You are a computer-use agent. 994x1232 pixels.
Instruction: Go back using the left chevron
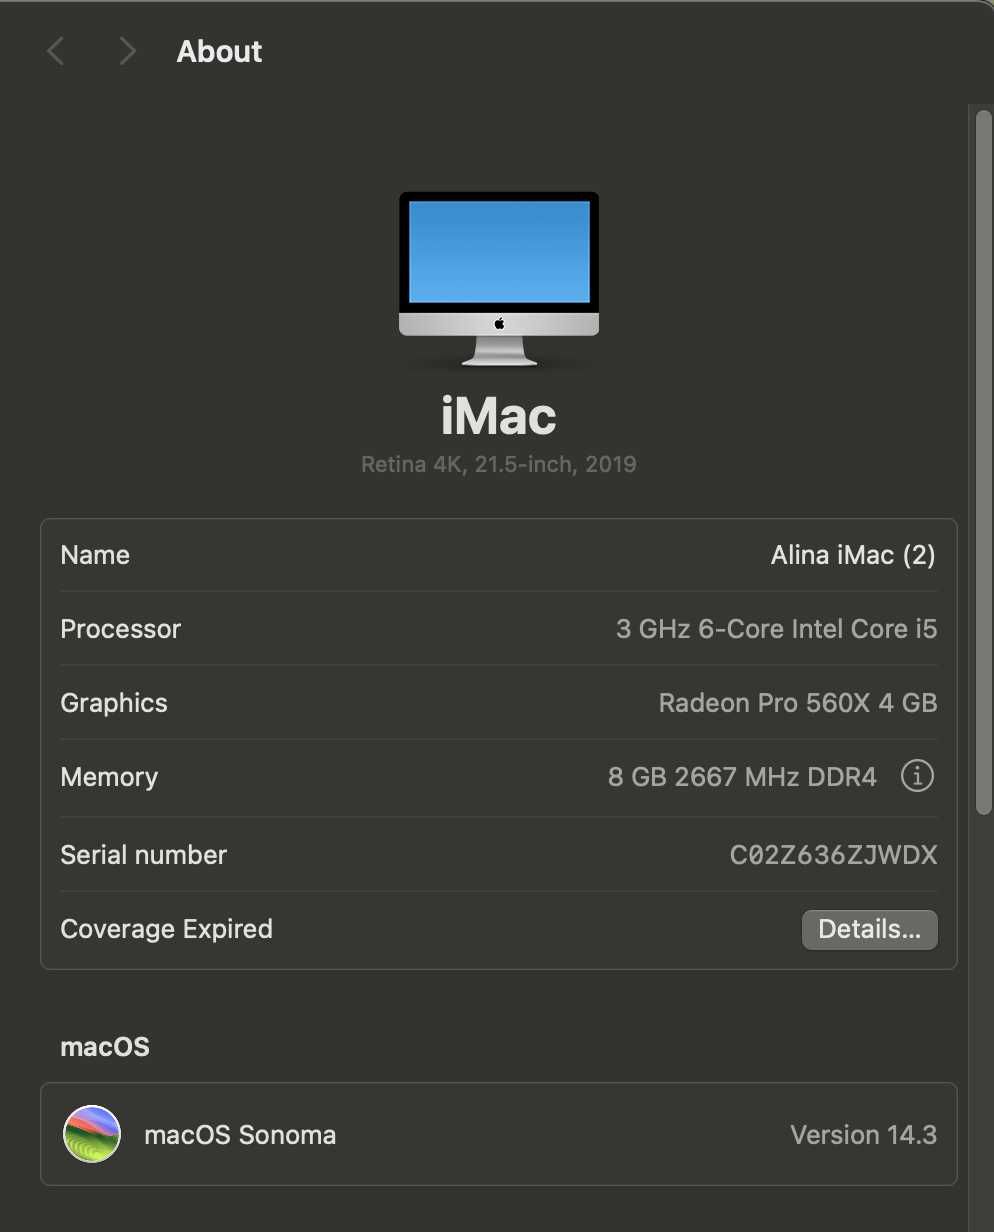(56, 51)
